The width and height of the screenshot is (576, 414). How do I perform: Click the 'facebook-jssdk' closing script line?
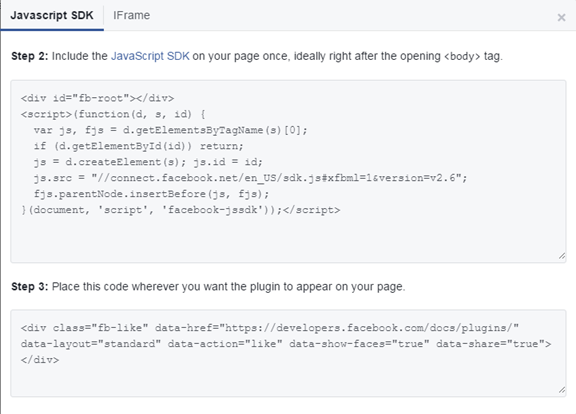pyautogui.click(x=180, y=210)
